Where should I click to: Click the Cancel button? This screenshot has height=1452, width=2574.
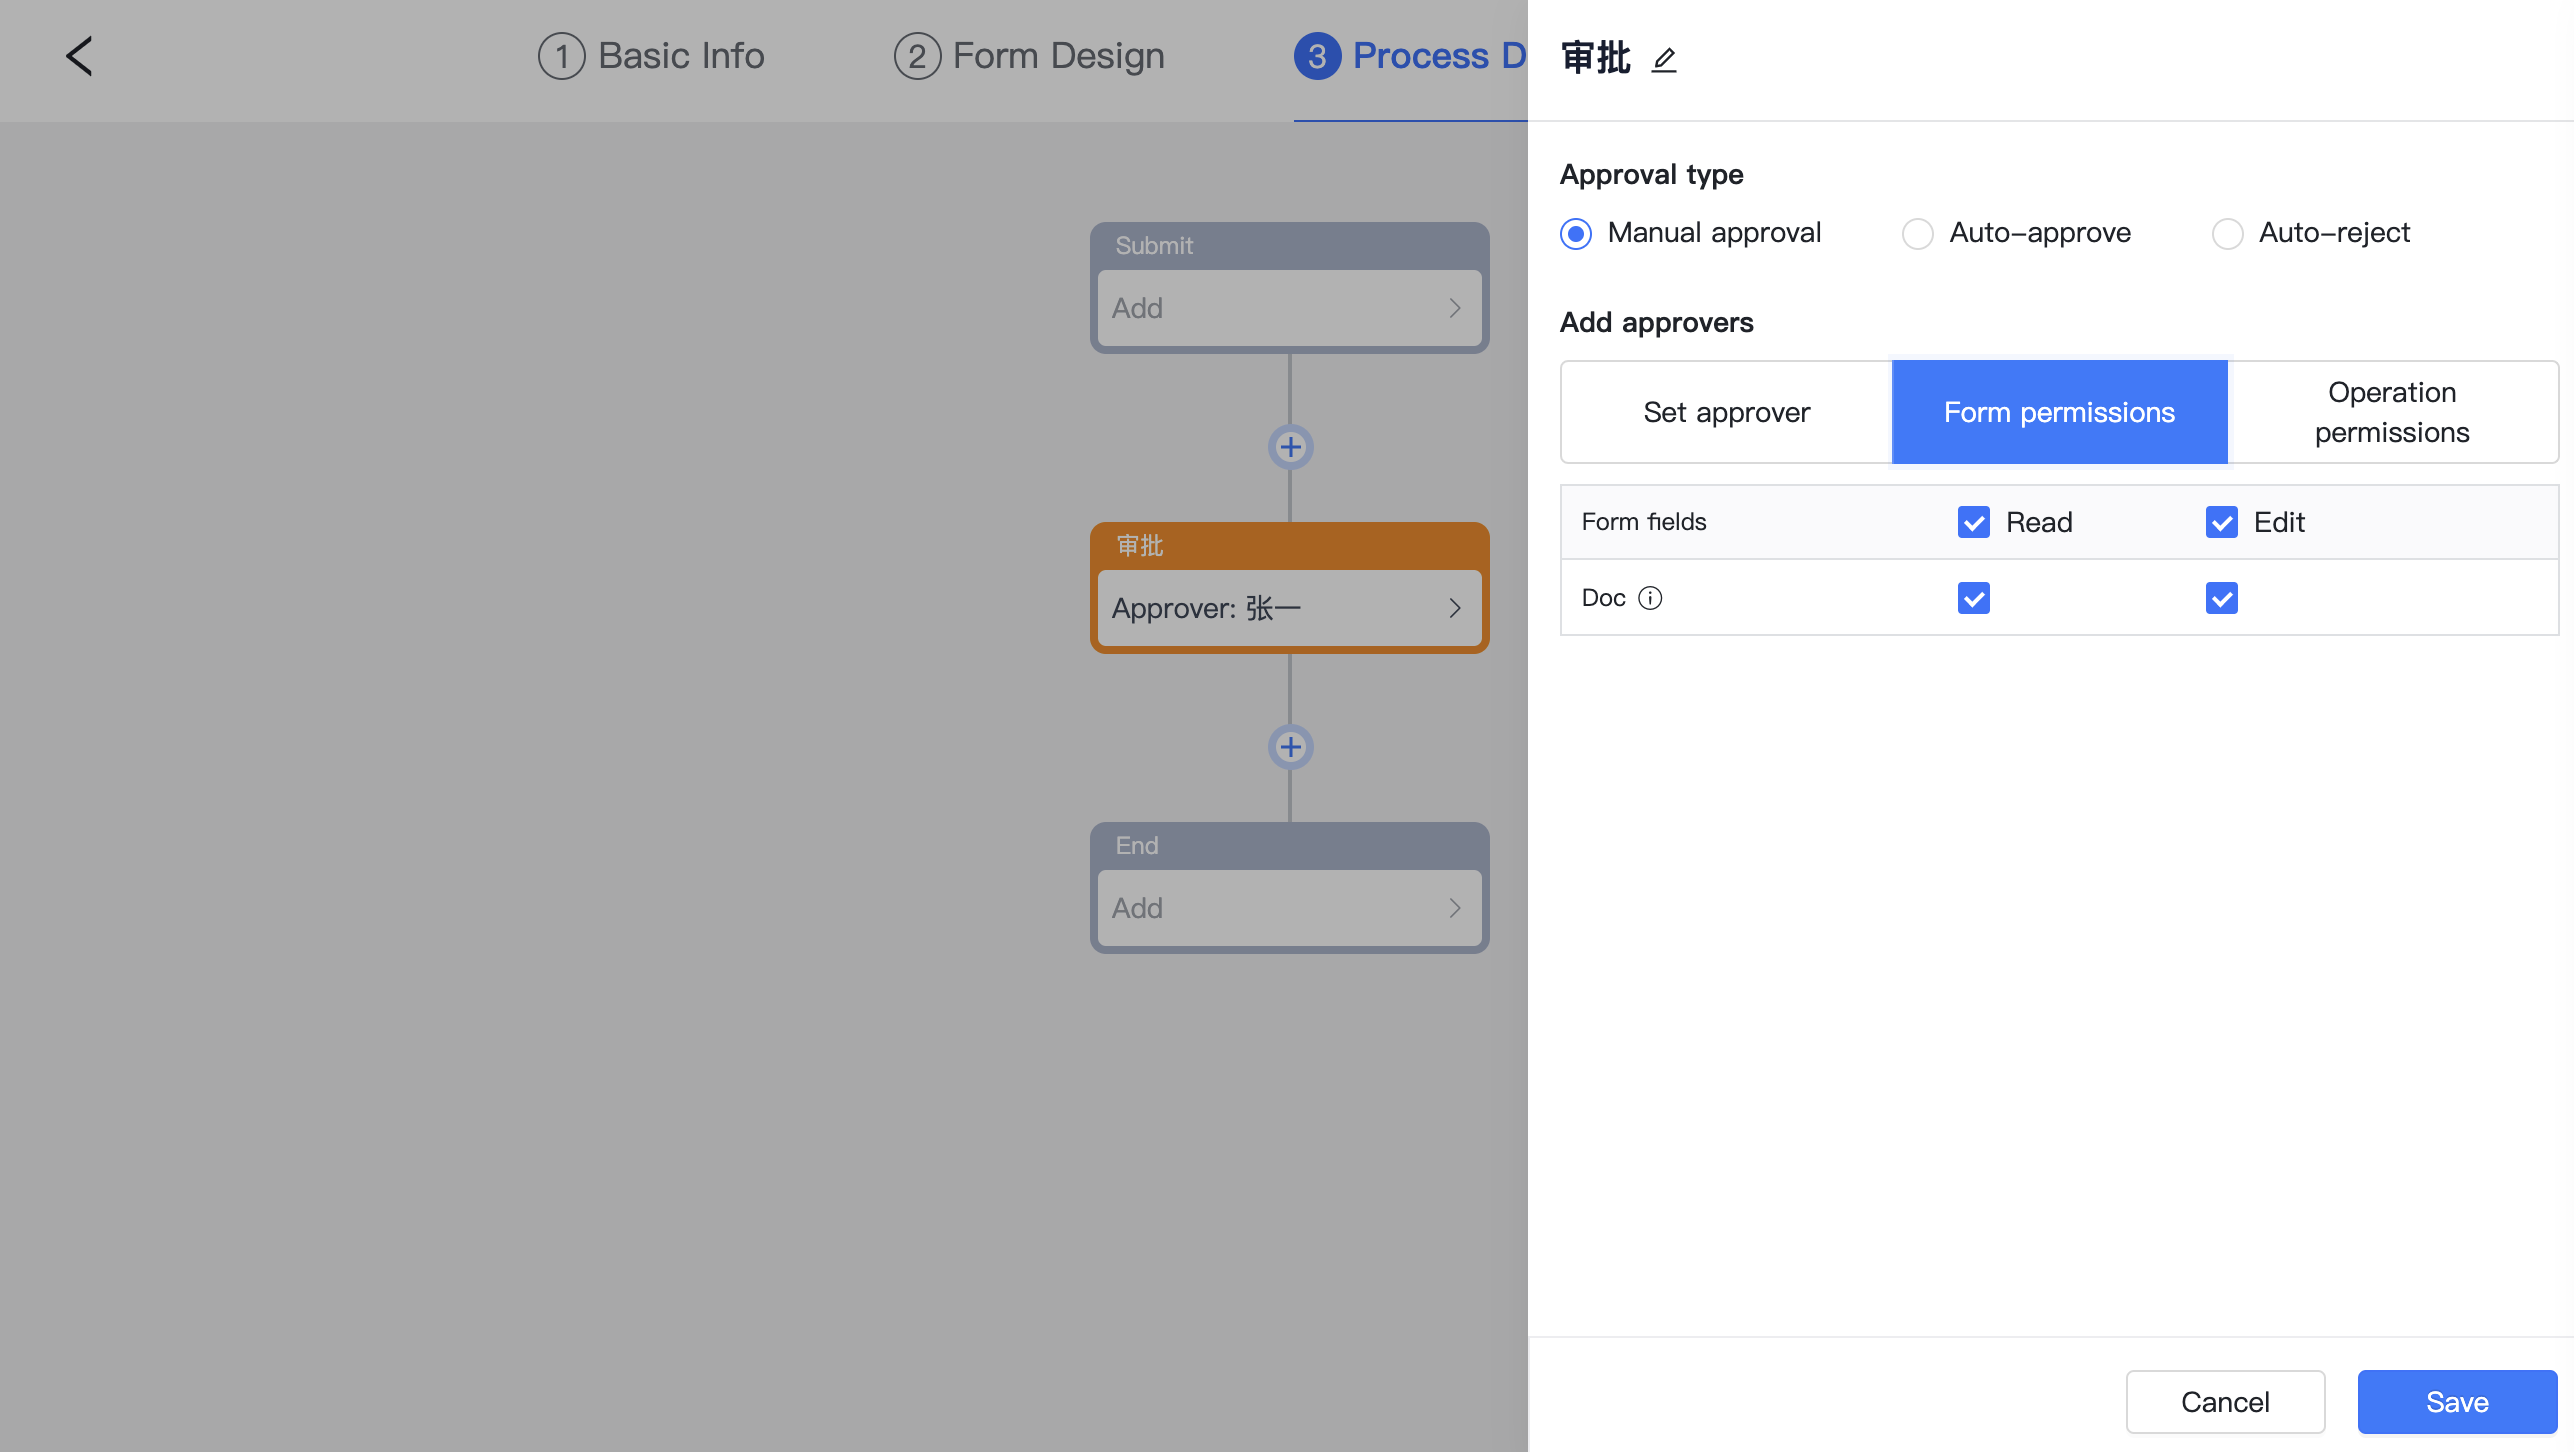click(2225, 1402)
